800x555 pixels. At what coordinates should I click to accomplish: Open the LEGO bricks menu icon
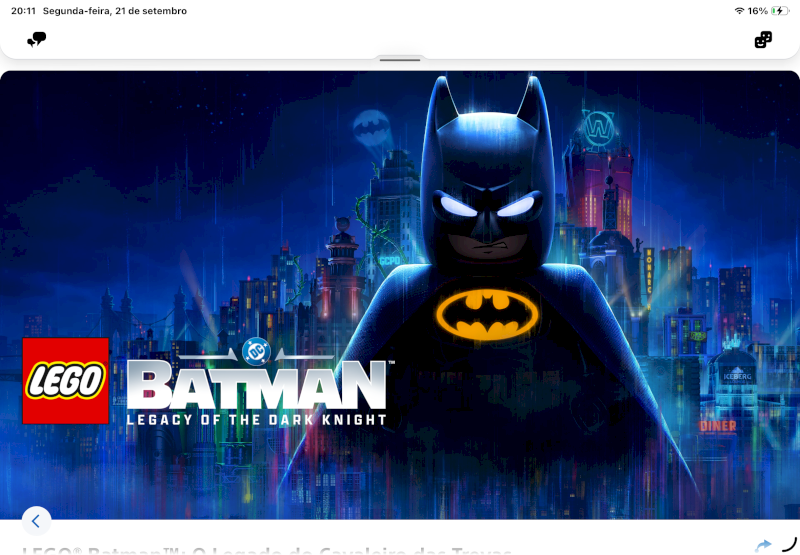pos(763,39)
